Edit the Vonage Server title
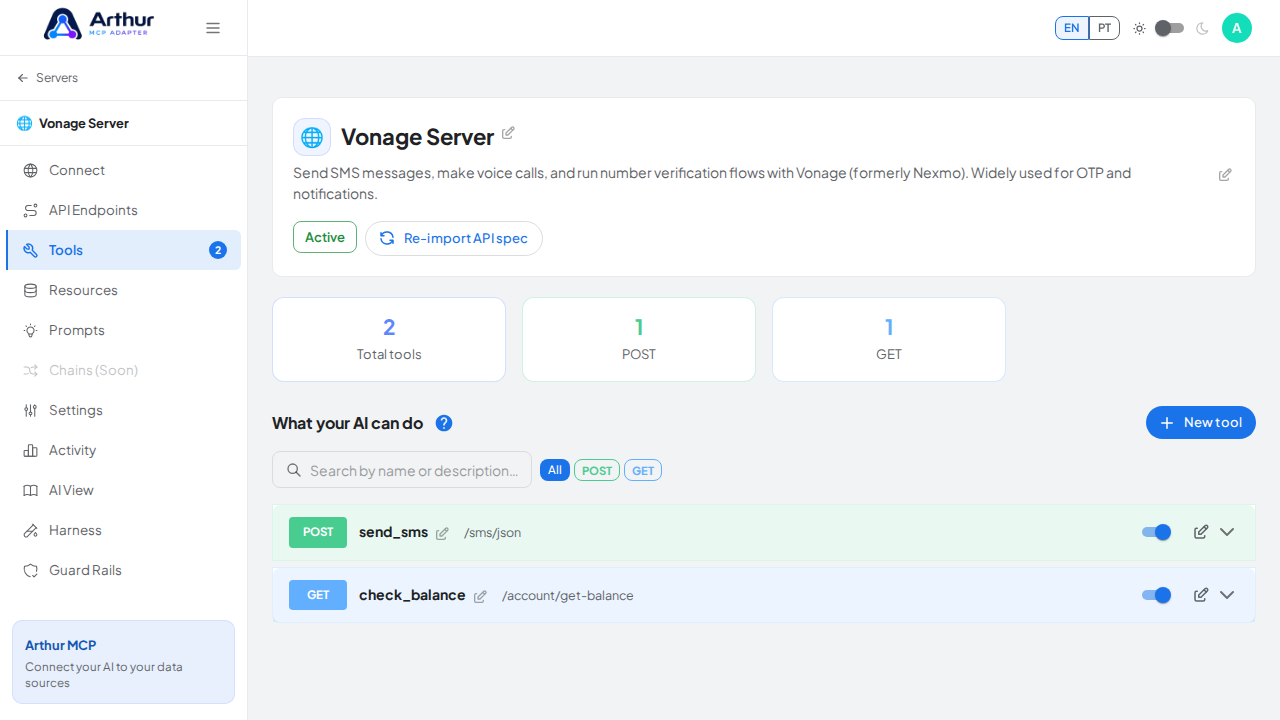This screenshot has width=1280, height=720. (x=508, y=133)
